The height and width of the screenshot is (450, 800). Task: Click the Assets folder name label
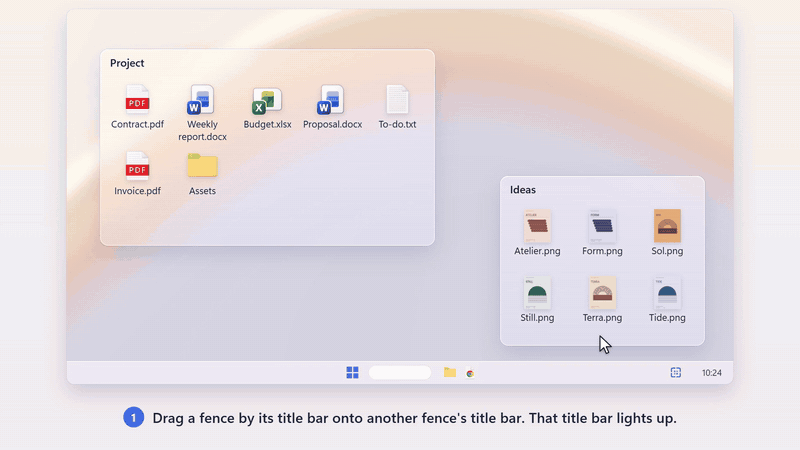click(x=203, y=191)
